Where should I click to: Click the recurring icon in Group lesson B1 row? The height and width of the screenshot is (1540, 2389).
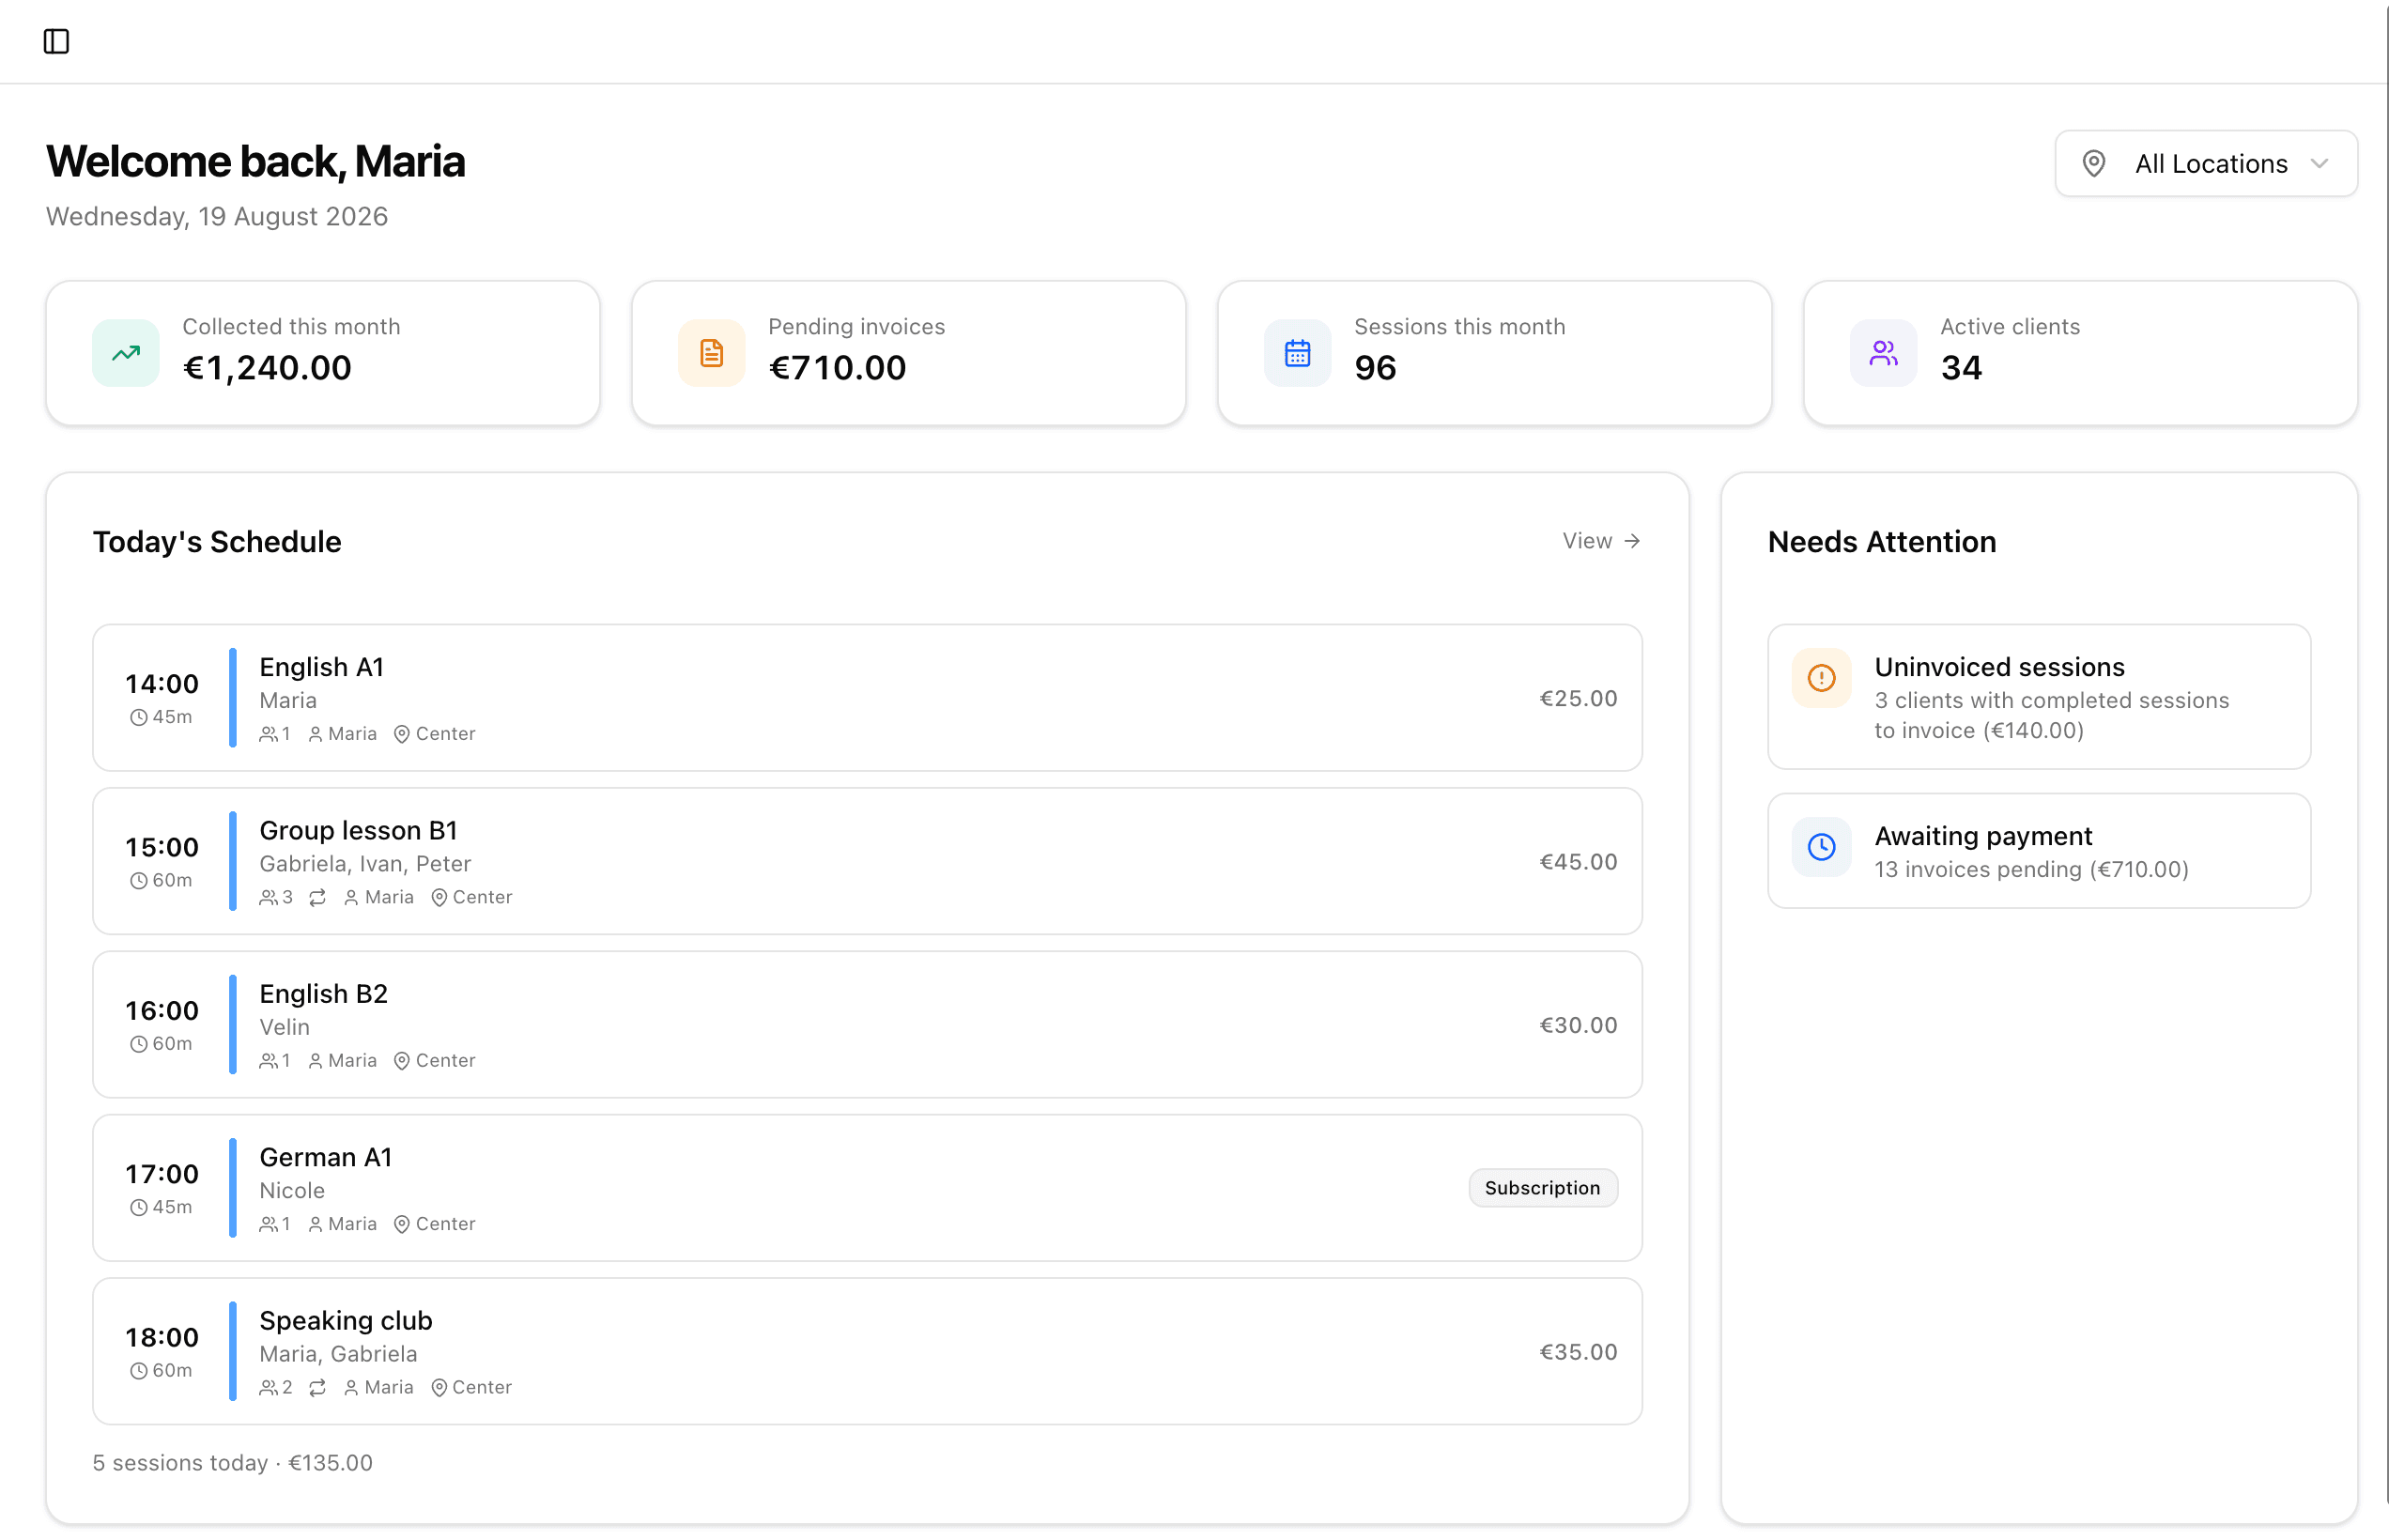(317, 898)
